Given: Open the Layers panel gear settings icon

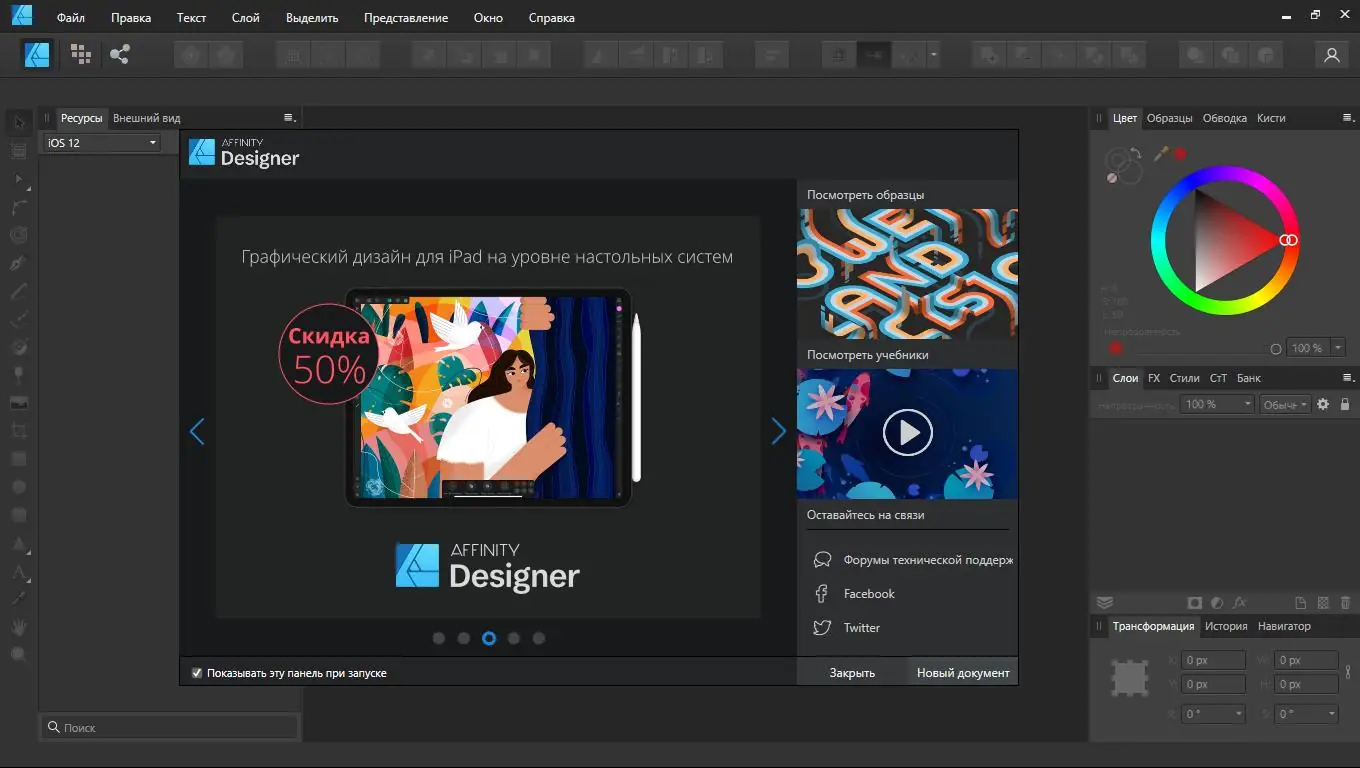Looking at the screenshot, I should tap(1323, 404).
